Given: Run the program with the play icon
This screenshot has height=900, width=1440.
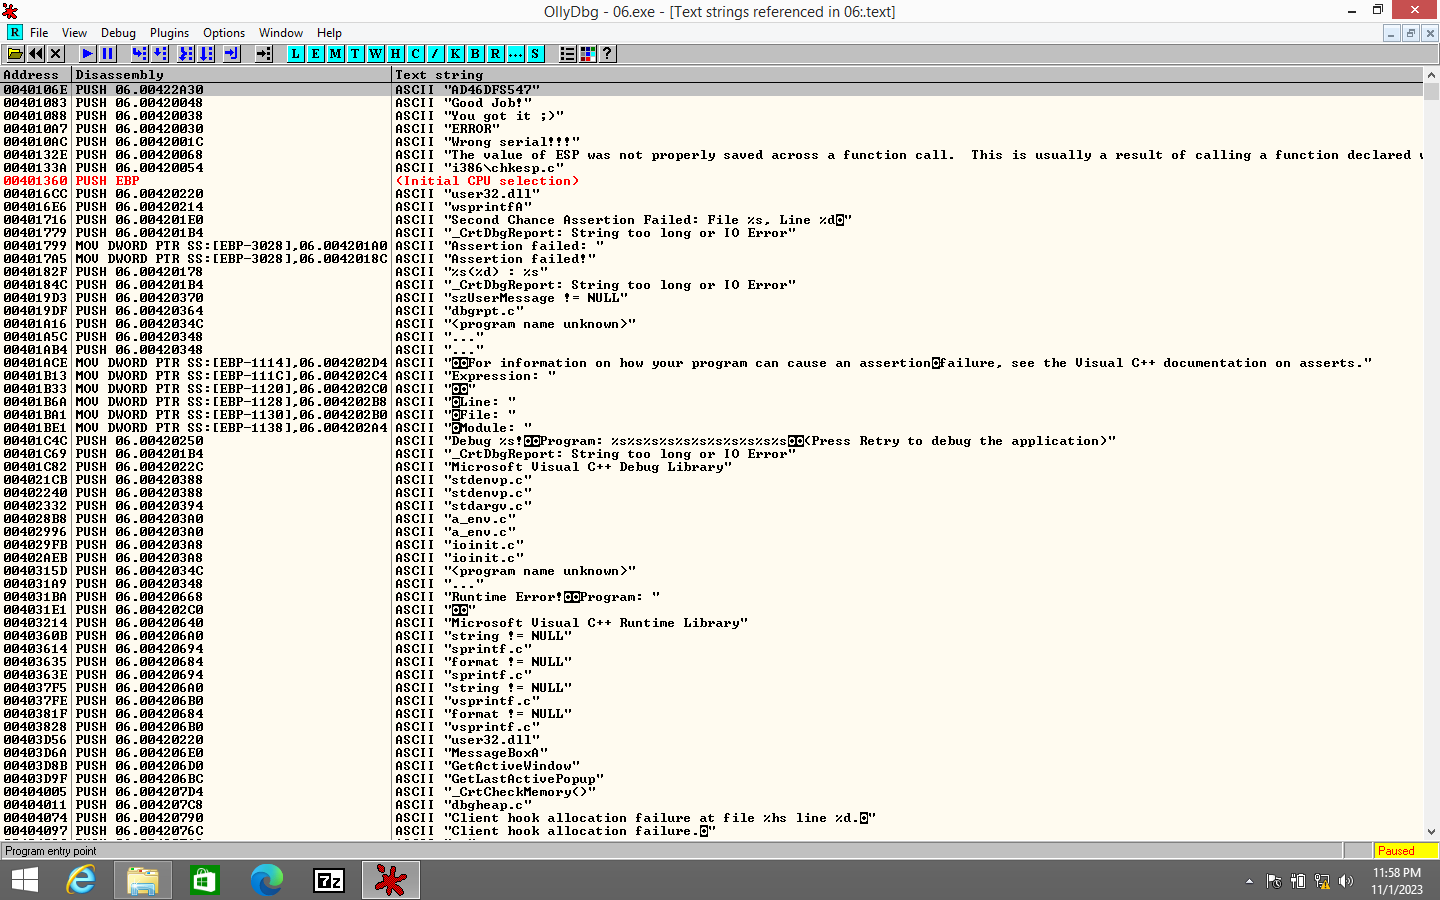Looking at the screenshot, I should [88, 54].
